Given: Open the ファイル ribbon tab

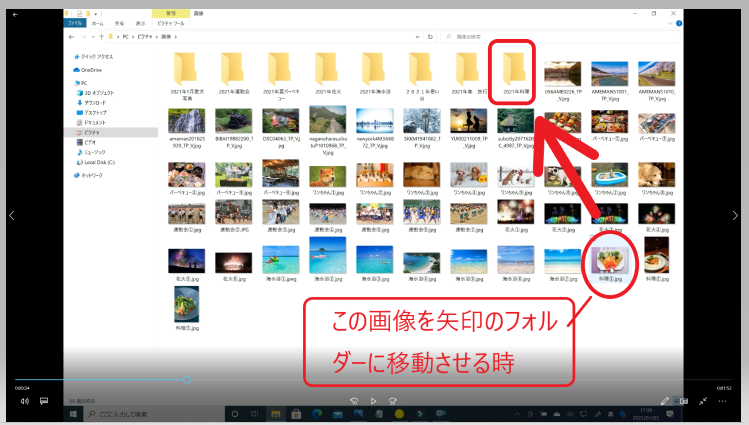Looking at the screenshot, I should coord(75,22).
